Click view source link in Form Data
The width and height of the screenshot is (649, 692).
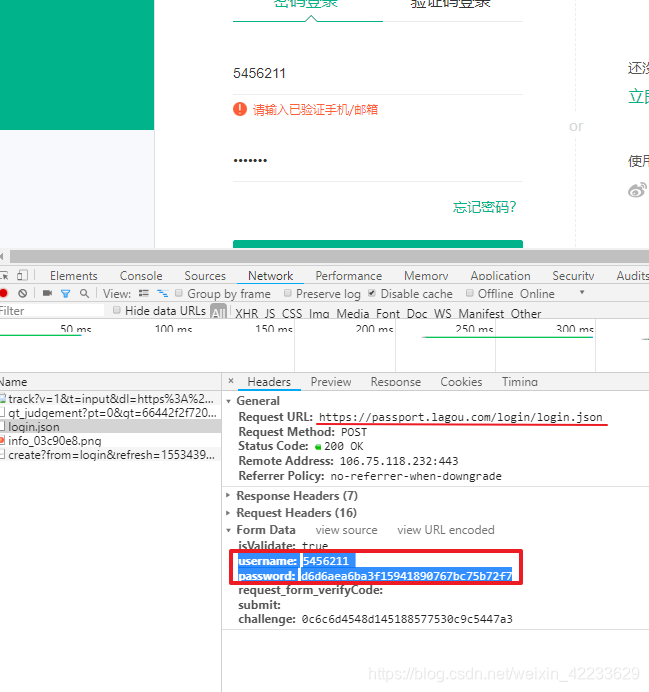pyautogui.click(x=346, y=530)
